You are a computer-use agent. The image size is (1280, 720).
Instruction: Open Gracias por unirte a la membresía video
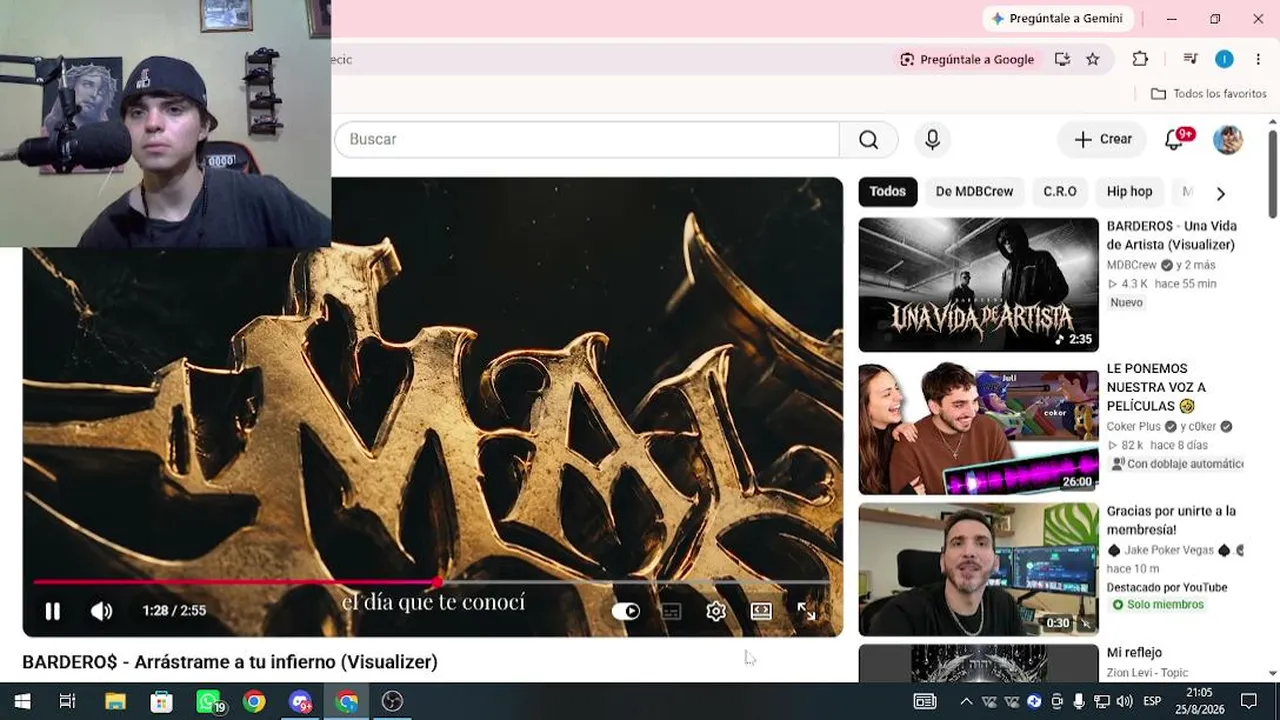pos(1171,520)
